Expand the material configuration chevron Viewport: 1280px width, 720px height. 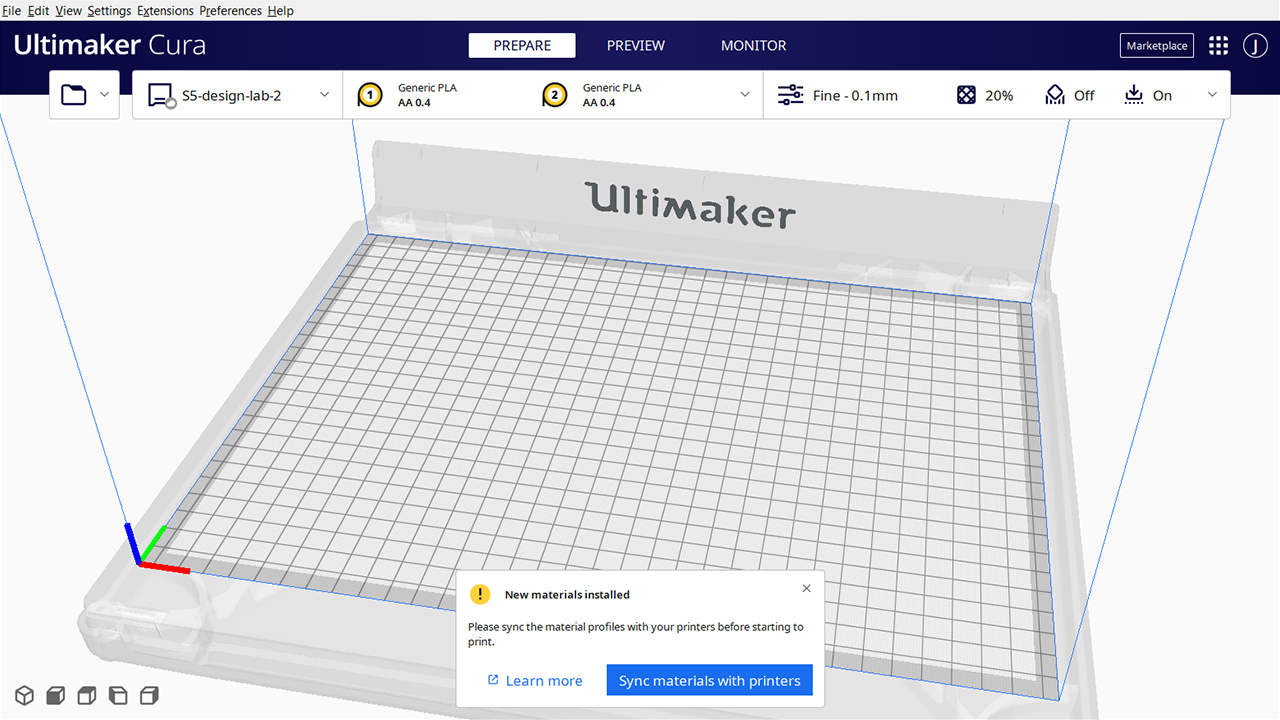[x=745, y=95]
